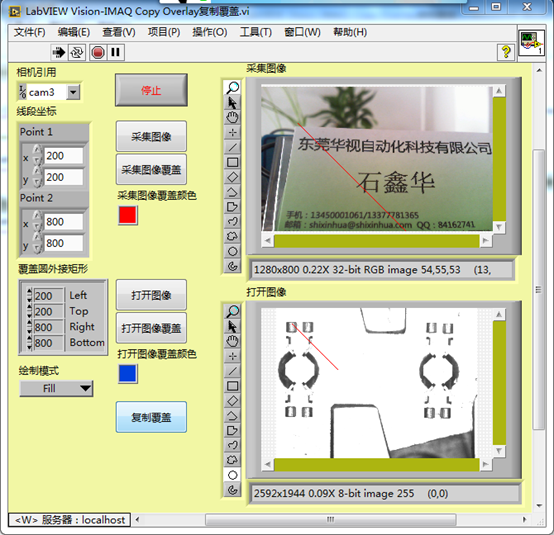Open the blue 打开图像覆盖颜色 color box
The height and width of the screenshot is (535, 554).
click(x=128, y=374)
